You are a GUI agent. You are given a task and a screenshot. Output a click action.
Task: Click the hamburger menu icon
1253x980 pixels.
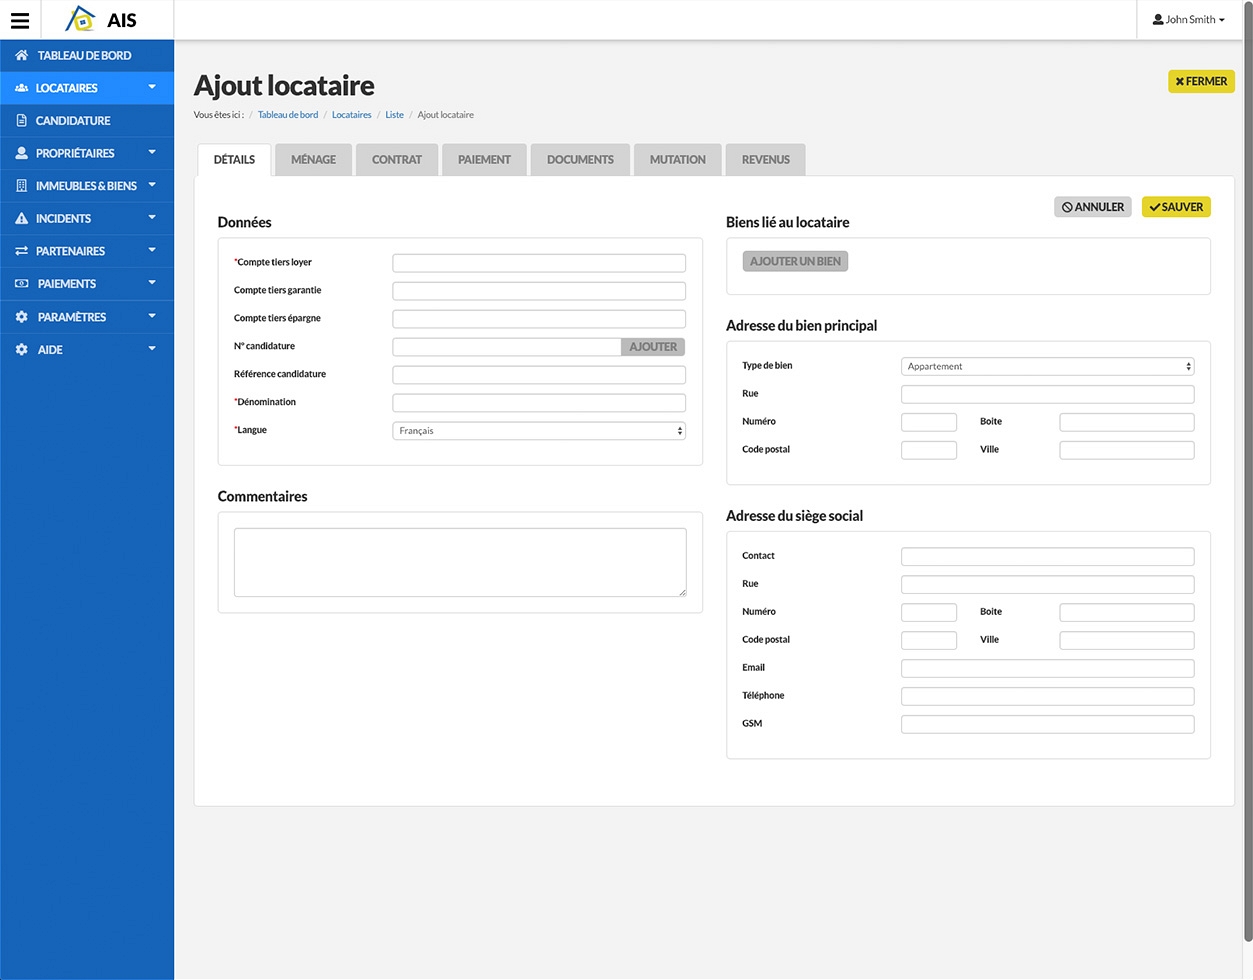pyautogui.click(x=20, y=20)
